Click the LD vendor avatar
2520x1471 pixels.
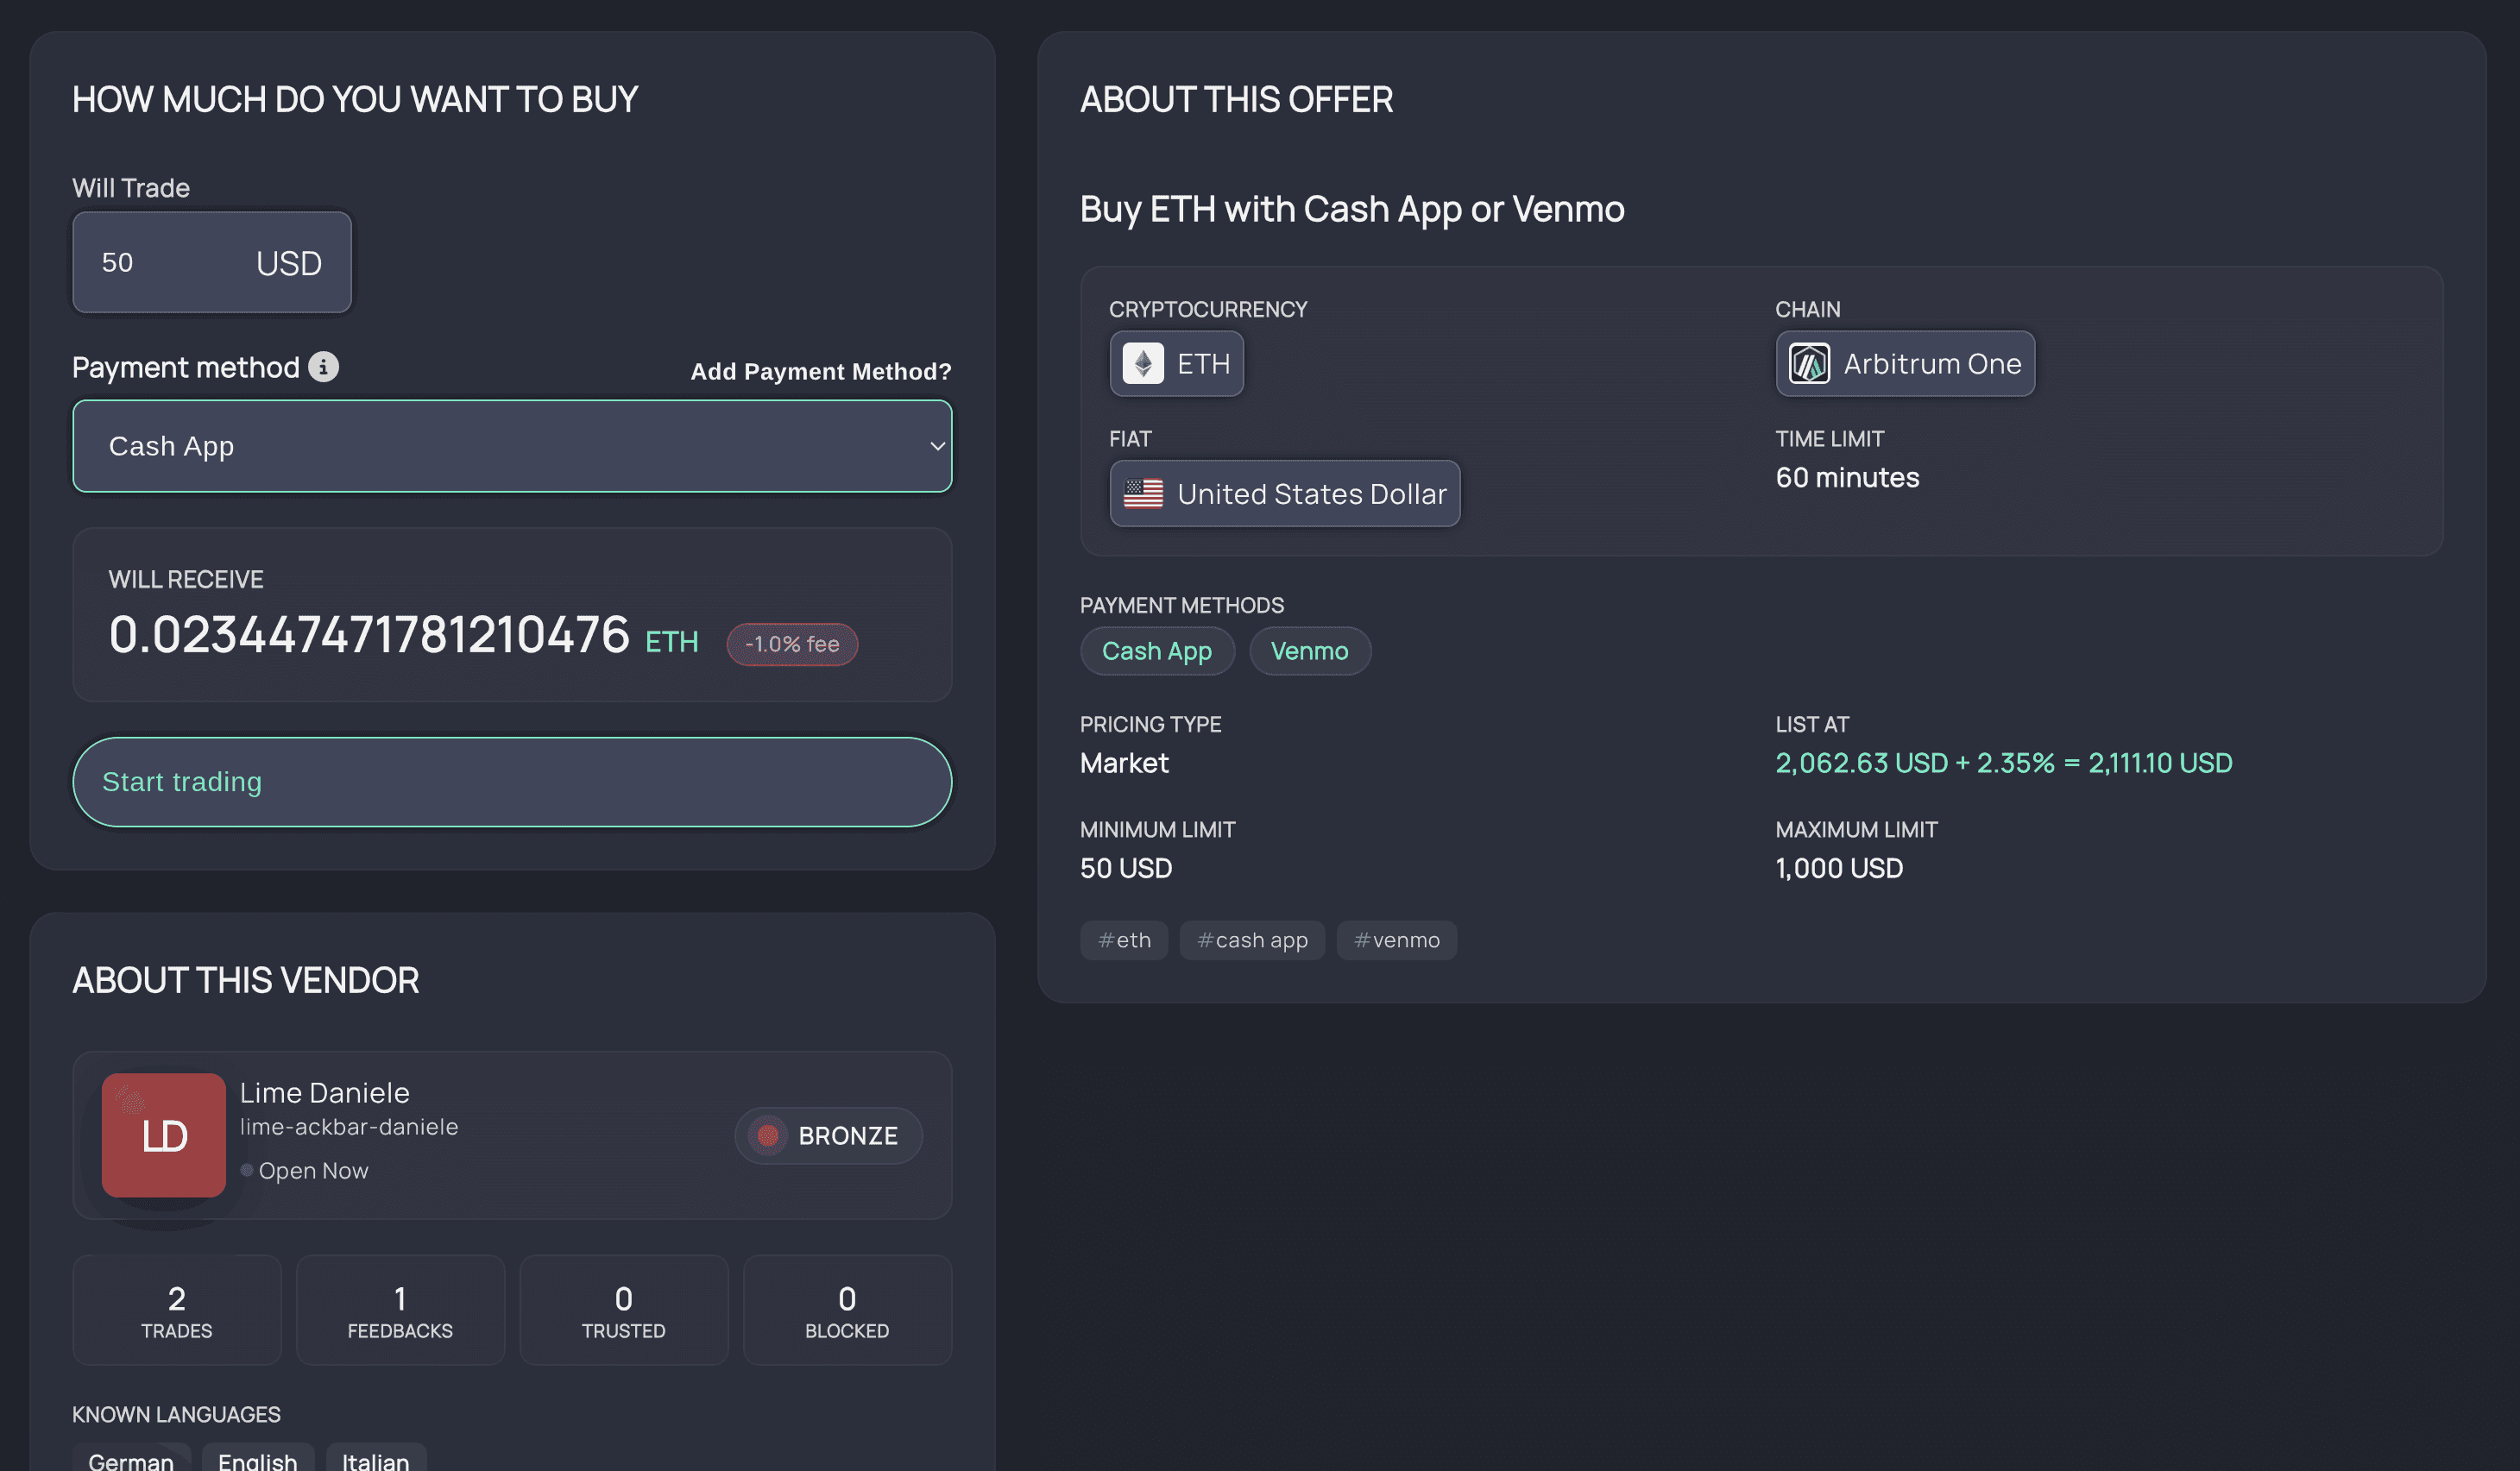coord(163,1135)
